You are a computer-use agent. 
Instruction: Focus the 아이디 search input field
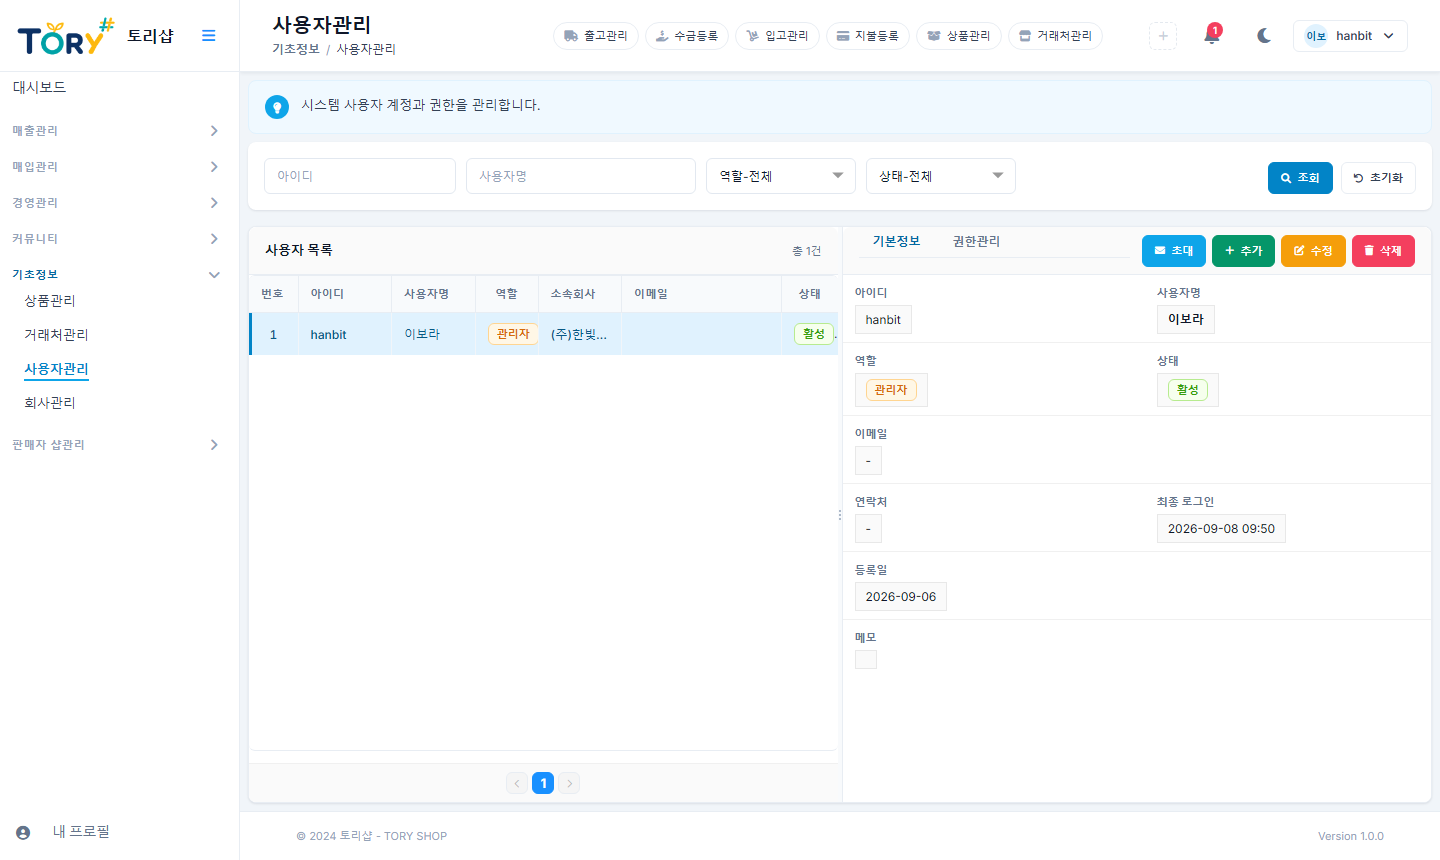coord(360,176)
